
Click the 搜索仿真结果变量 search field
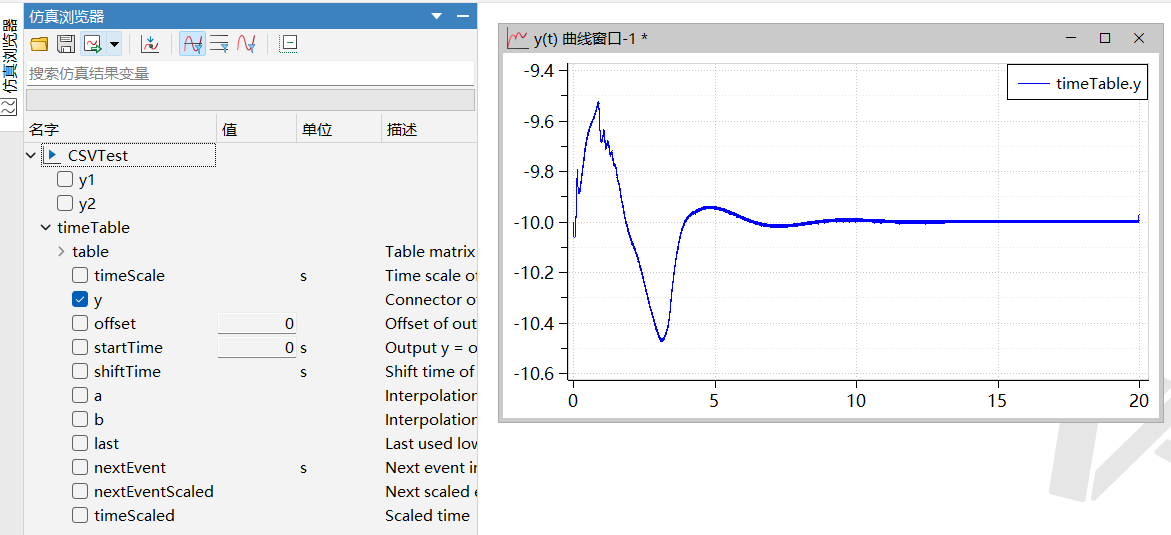tap(248, 73)
